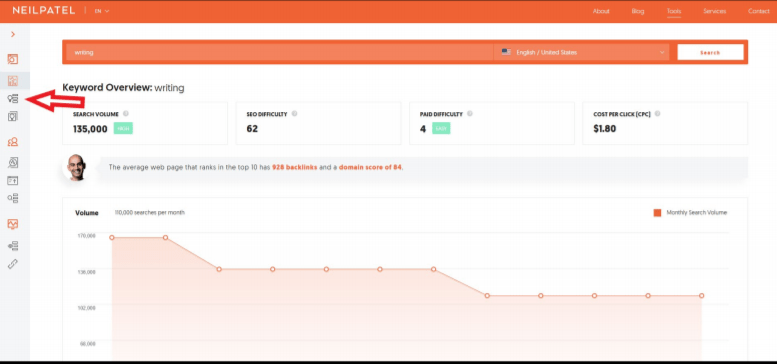Open the orange Keyword Analyzer icon at the top of the sidebar
This screenshot has height=364, width=777.
(x=13, y=59)
